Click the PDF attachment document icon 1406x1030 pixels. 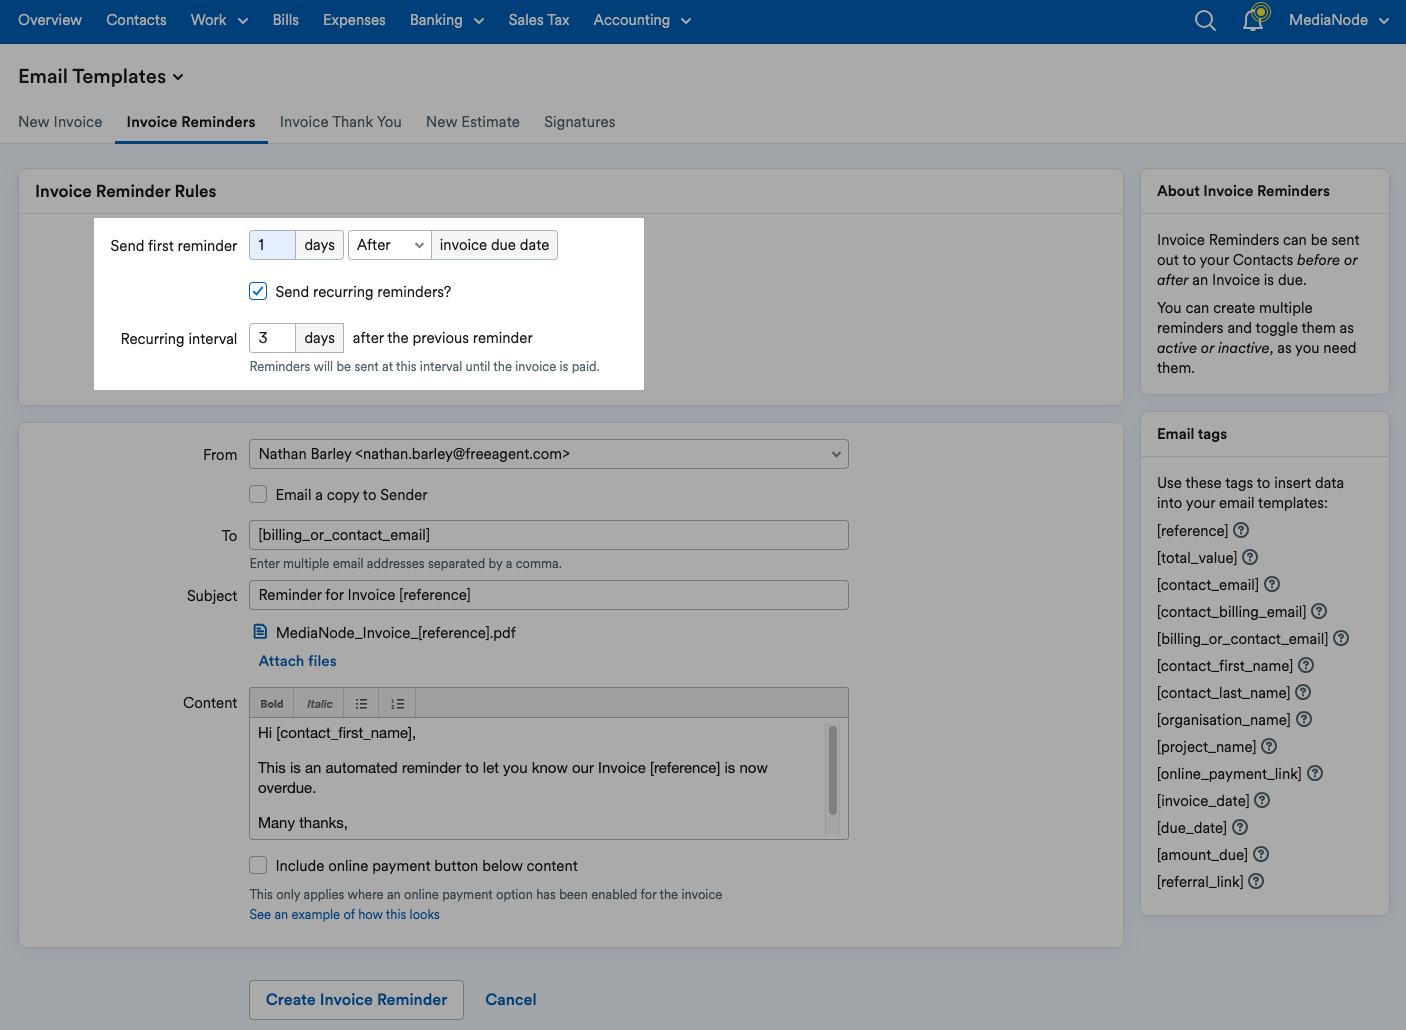tap(260, 632)
